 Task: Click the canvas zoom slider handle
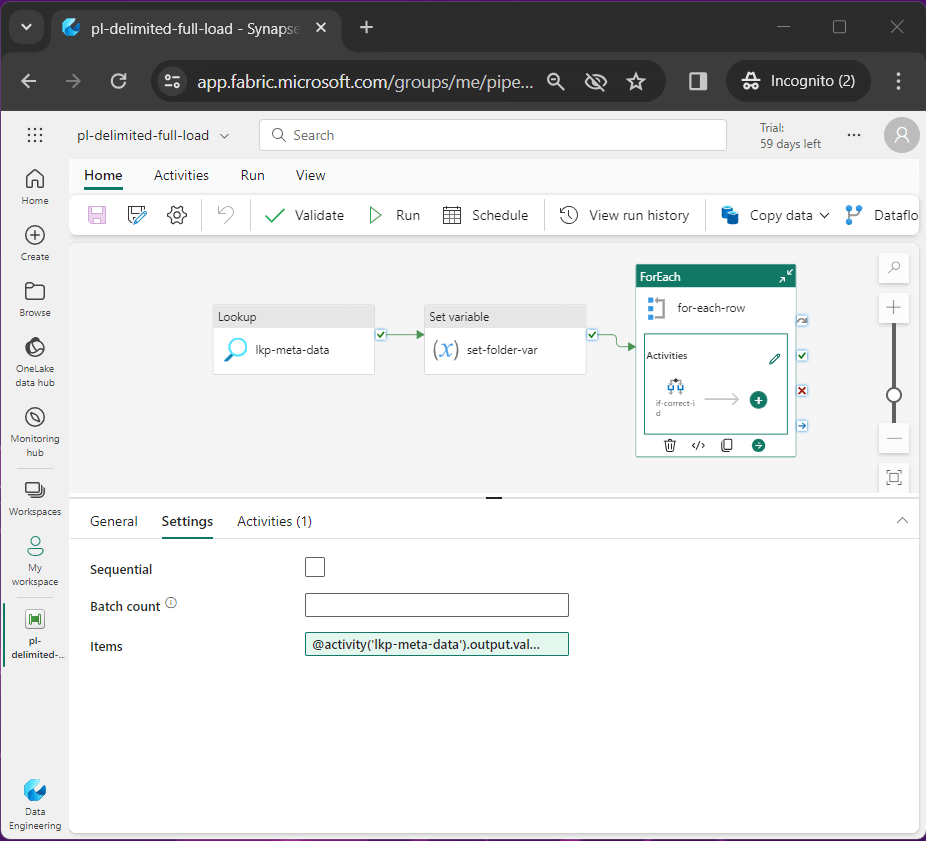[894, 395]
